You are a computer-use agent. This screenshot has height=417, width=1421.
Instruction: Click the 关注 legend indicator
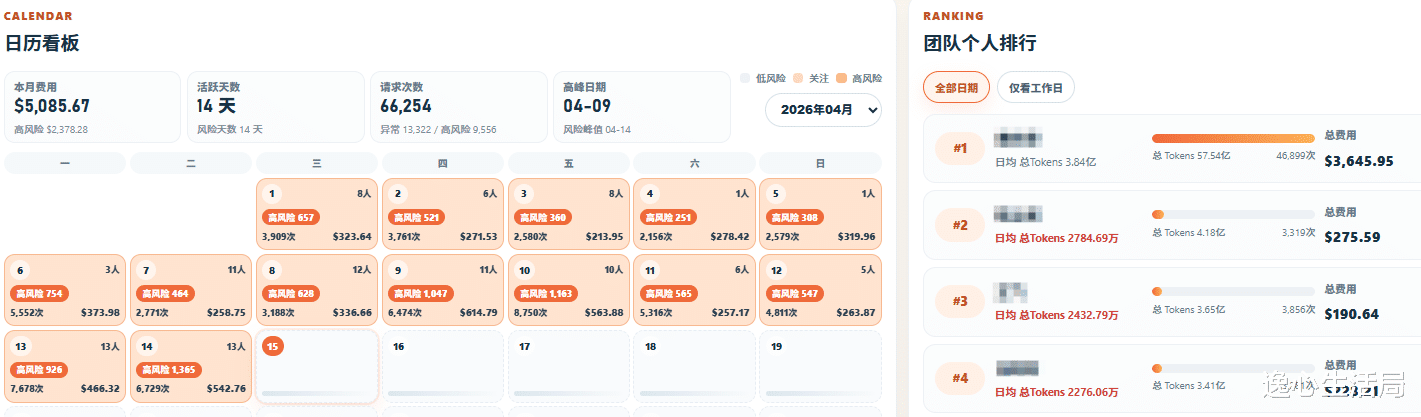798,78
